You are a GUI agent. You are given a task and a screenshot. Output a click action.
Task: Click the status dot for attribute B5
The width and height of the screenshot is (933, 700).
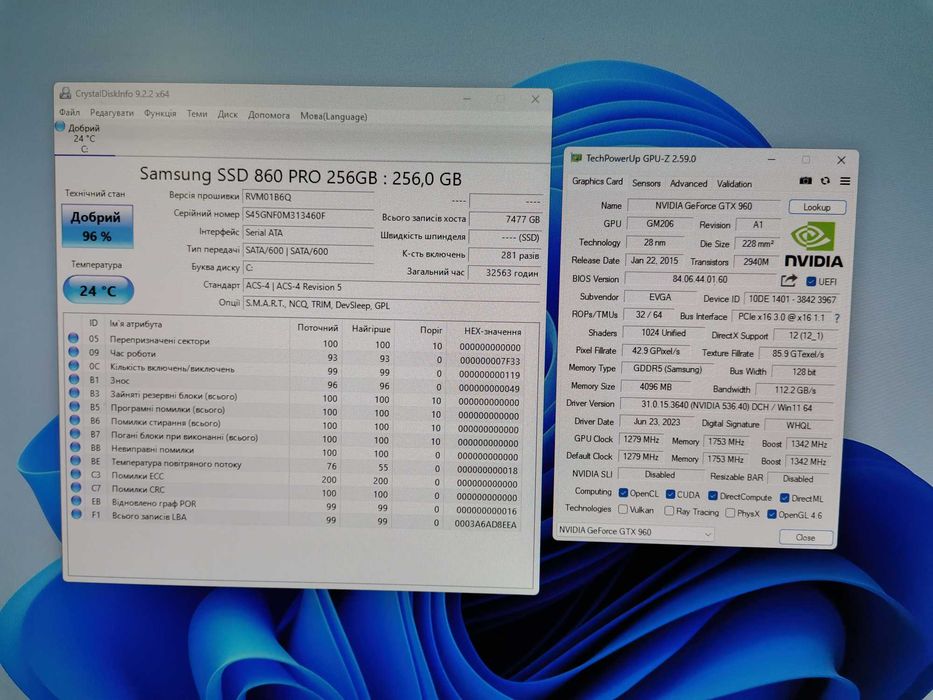[x=74, y=407]
